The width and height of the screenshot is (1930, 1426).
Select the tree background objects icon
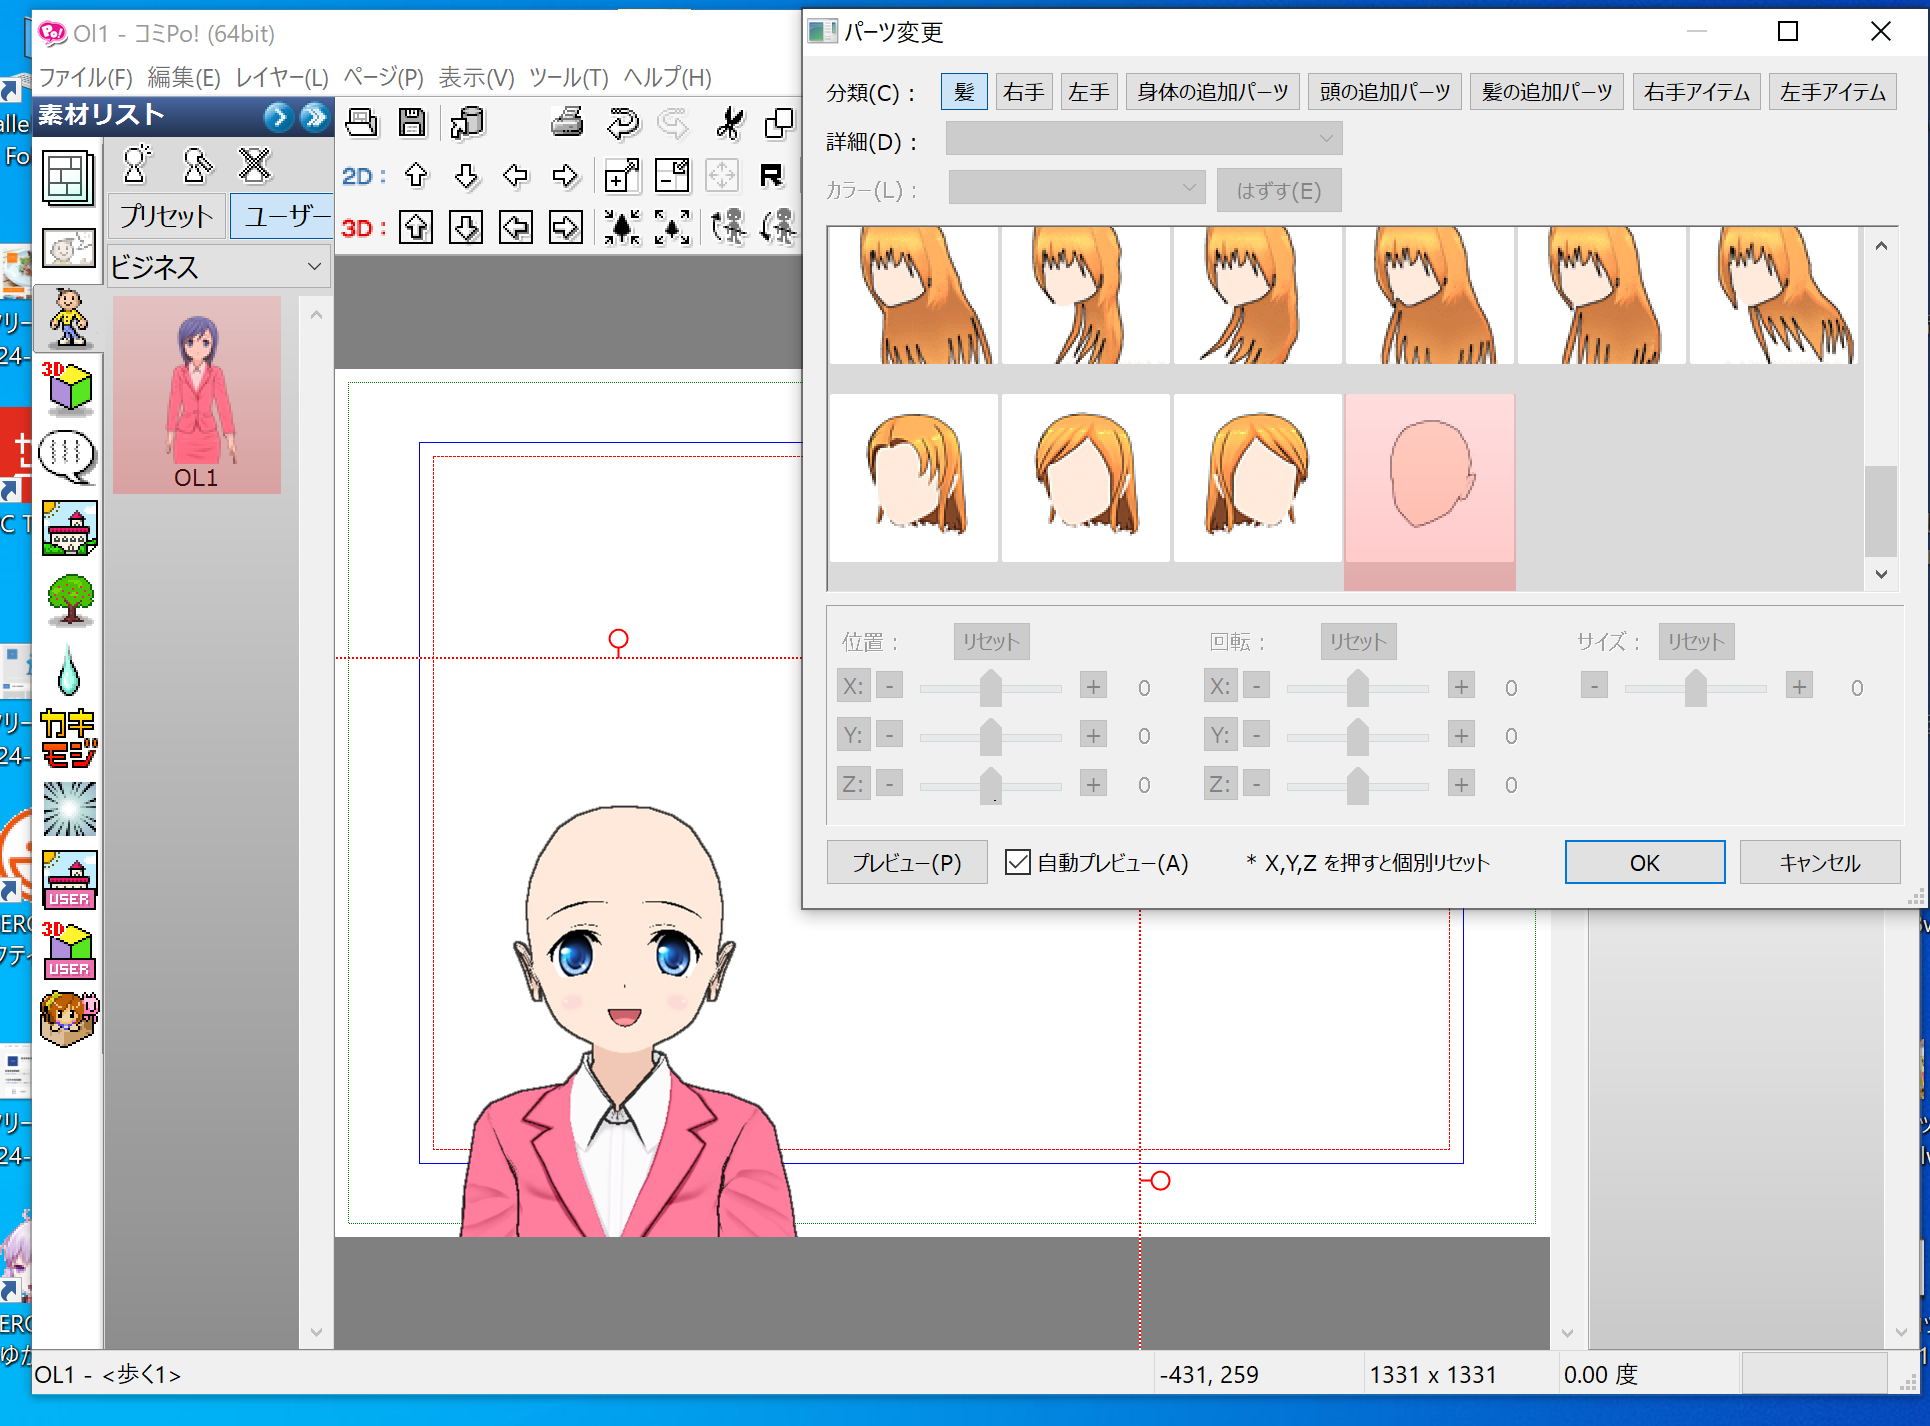[68, 600]
